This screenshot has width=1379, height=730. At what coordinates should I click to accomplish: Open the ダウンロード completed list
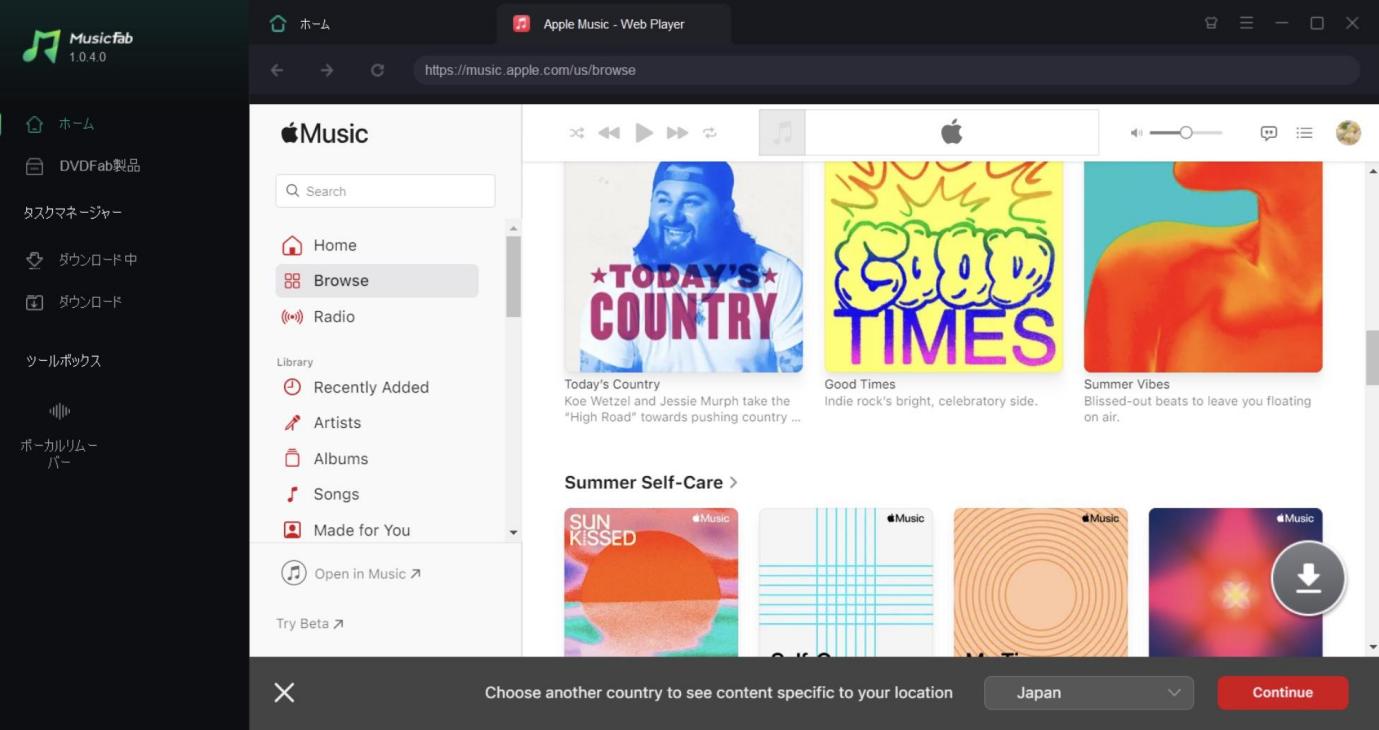[75, 302]
